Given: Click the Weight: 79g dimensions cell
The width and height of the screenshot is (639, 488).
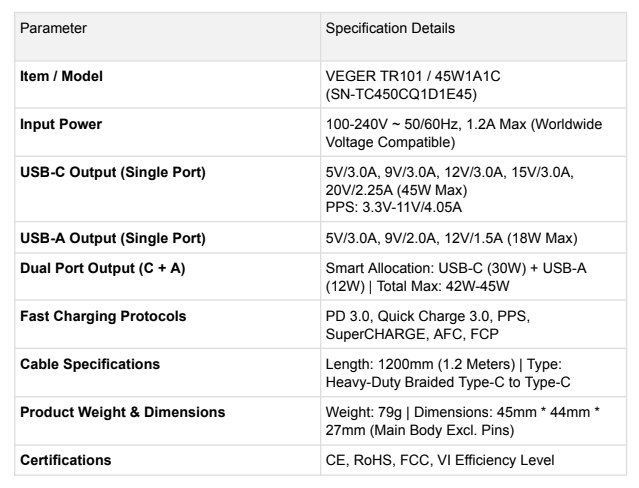Looking at the screenshot, I should (x=473, y=421).
